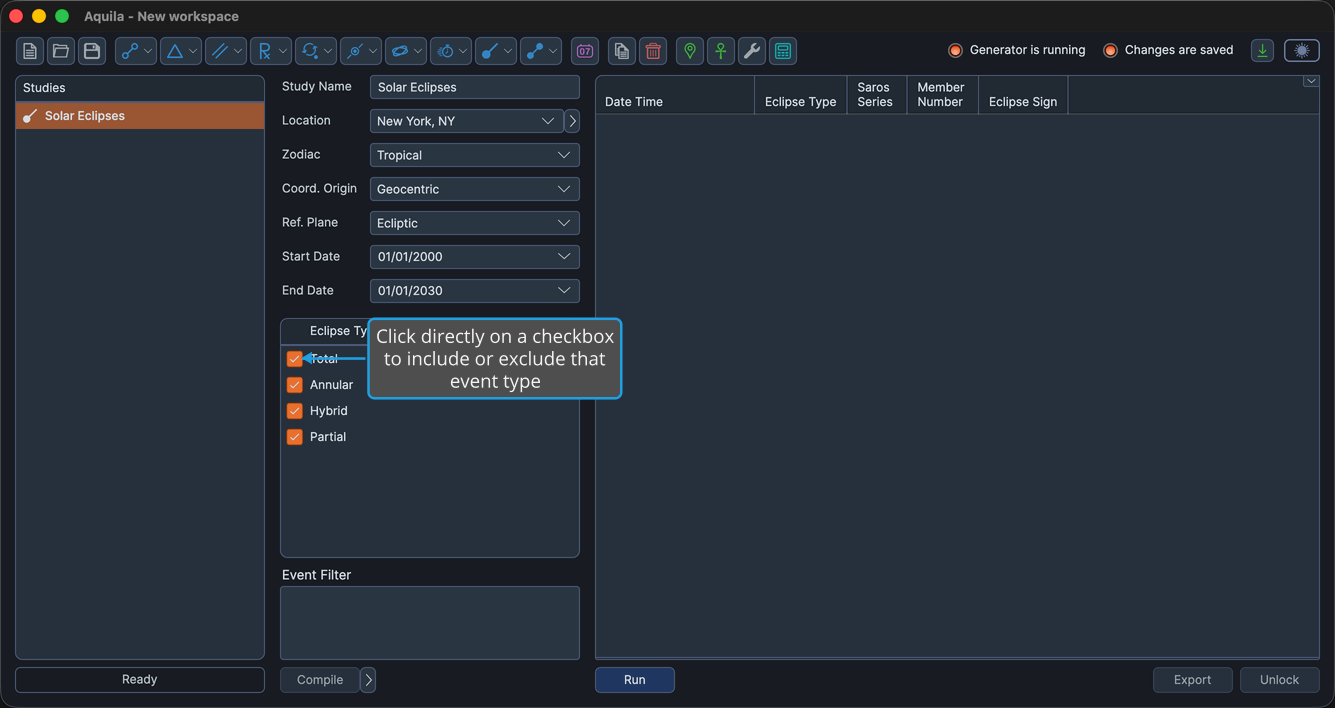Open the Zodiac dropdown set to Tropical
Viewport: 1335px width, 708px height.
click(x=475, y=155)
